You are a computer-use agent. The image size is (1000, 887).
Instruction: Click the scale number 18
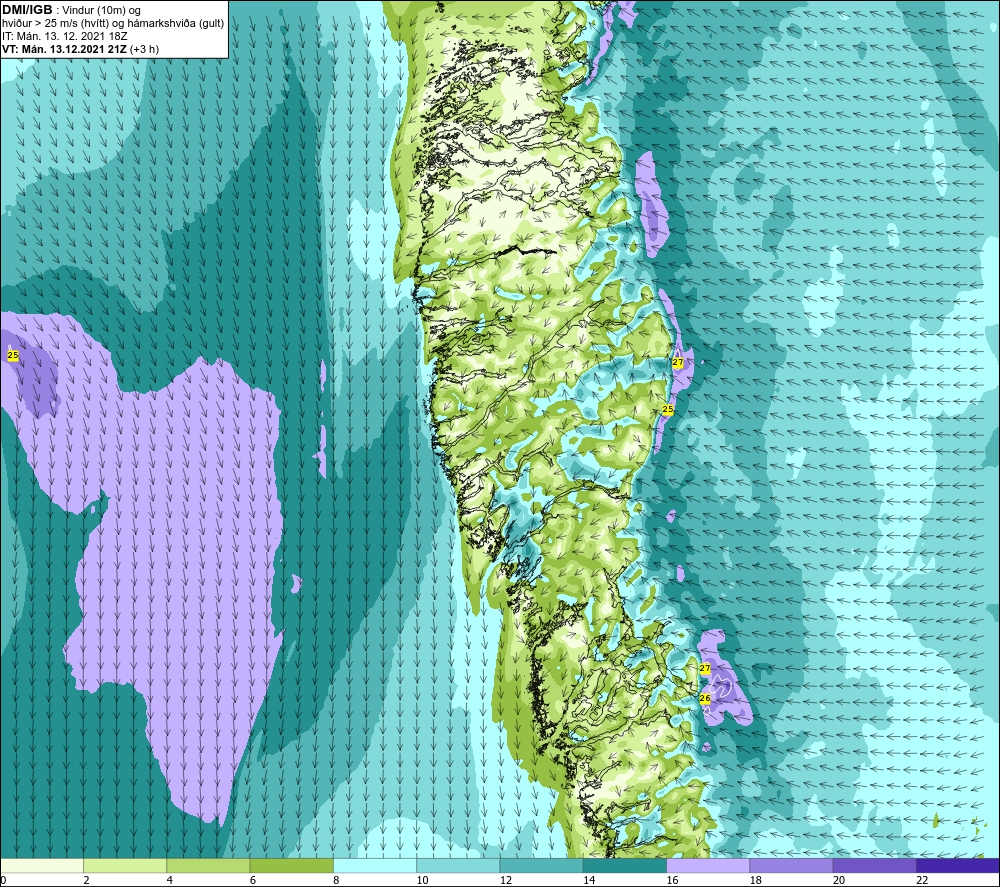[x=755, y=881]
